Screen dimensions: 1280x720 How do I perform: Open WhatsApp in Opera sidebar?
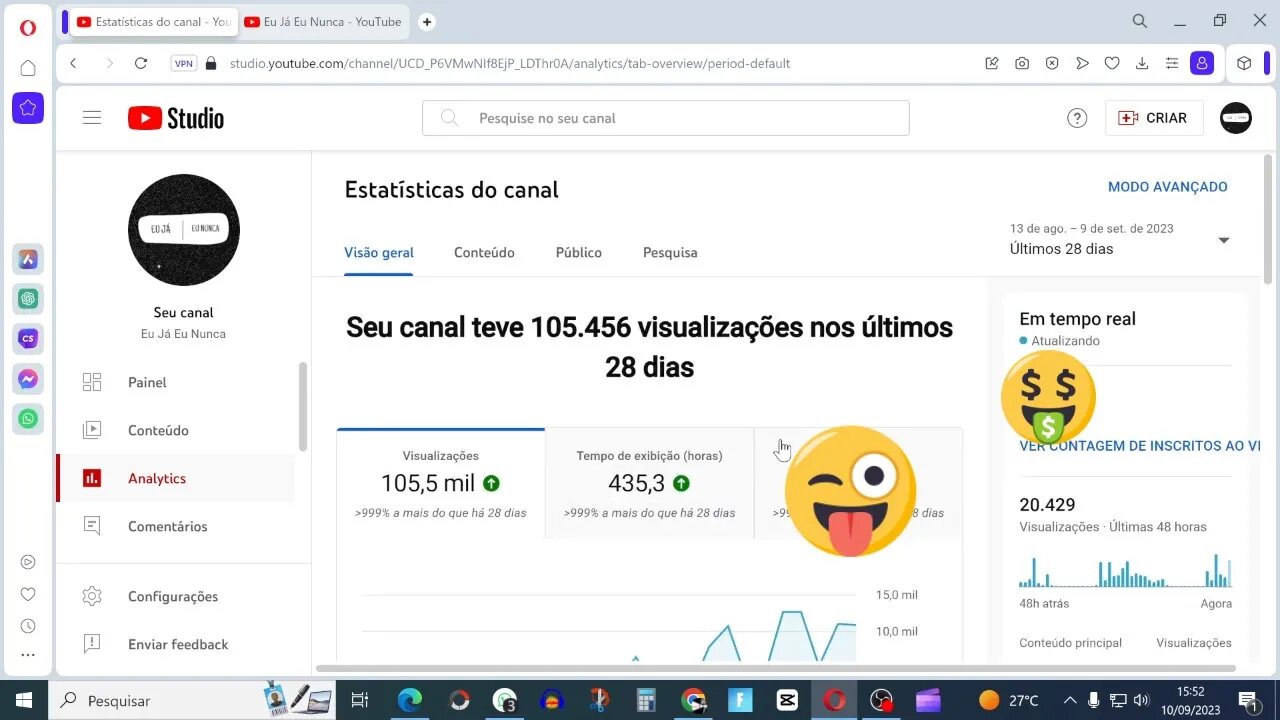[x=28, y=419]
